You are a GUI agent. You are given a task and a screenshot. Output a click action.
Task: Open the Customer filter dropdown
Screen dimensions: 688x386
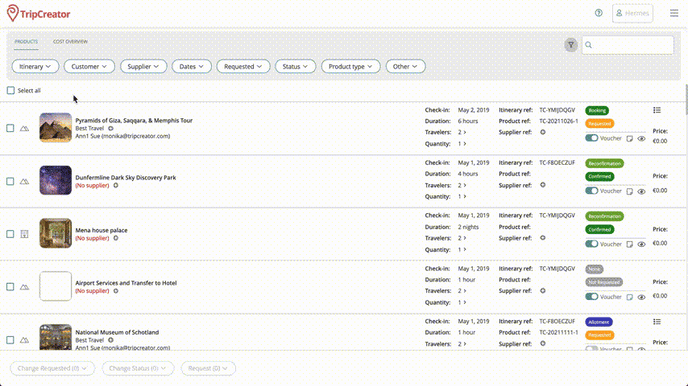point(89,66)
